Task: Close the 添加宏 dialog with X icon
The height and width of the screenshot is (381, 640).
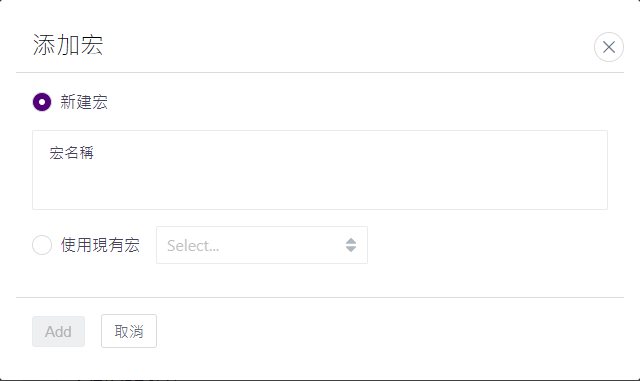Action: (x=609, y=47)
